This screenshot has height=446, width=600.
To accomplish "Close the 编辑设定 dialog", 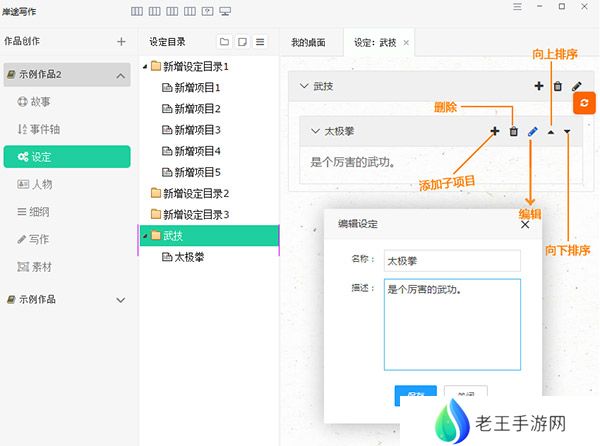I will 525,225.
